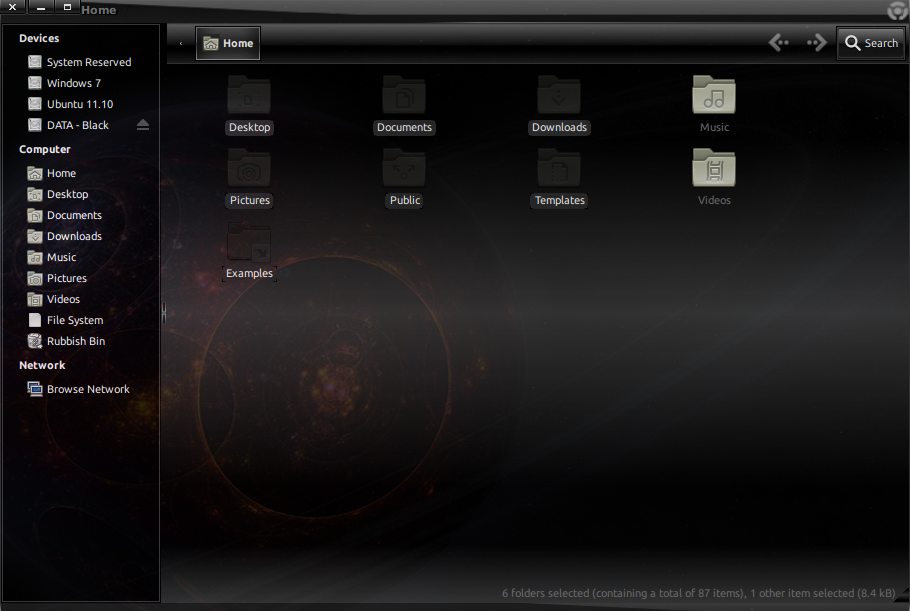The height and width of the screenshot is (611, 910).
Task: Eject the DATA - Black drive
Action: [x=143, y=125]
